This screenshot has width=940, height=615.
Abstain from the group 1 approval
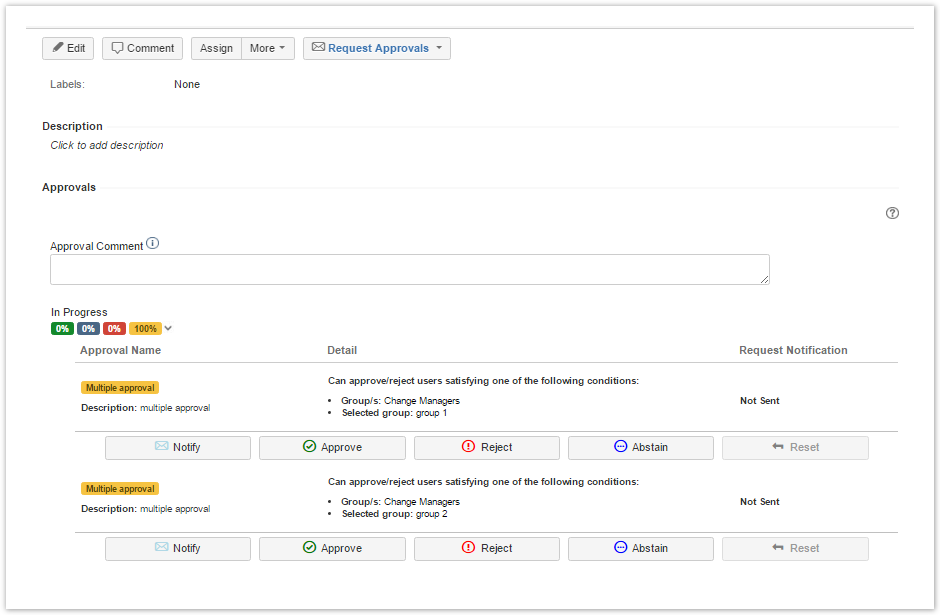pos(641,447)
